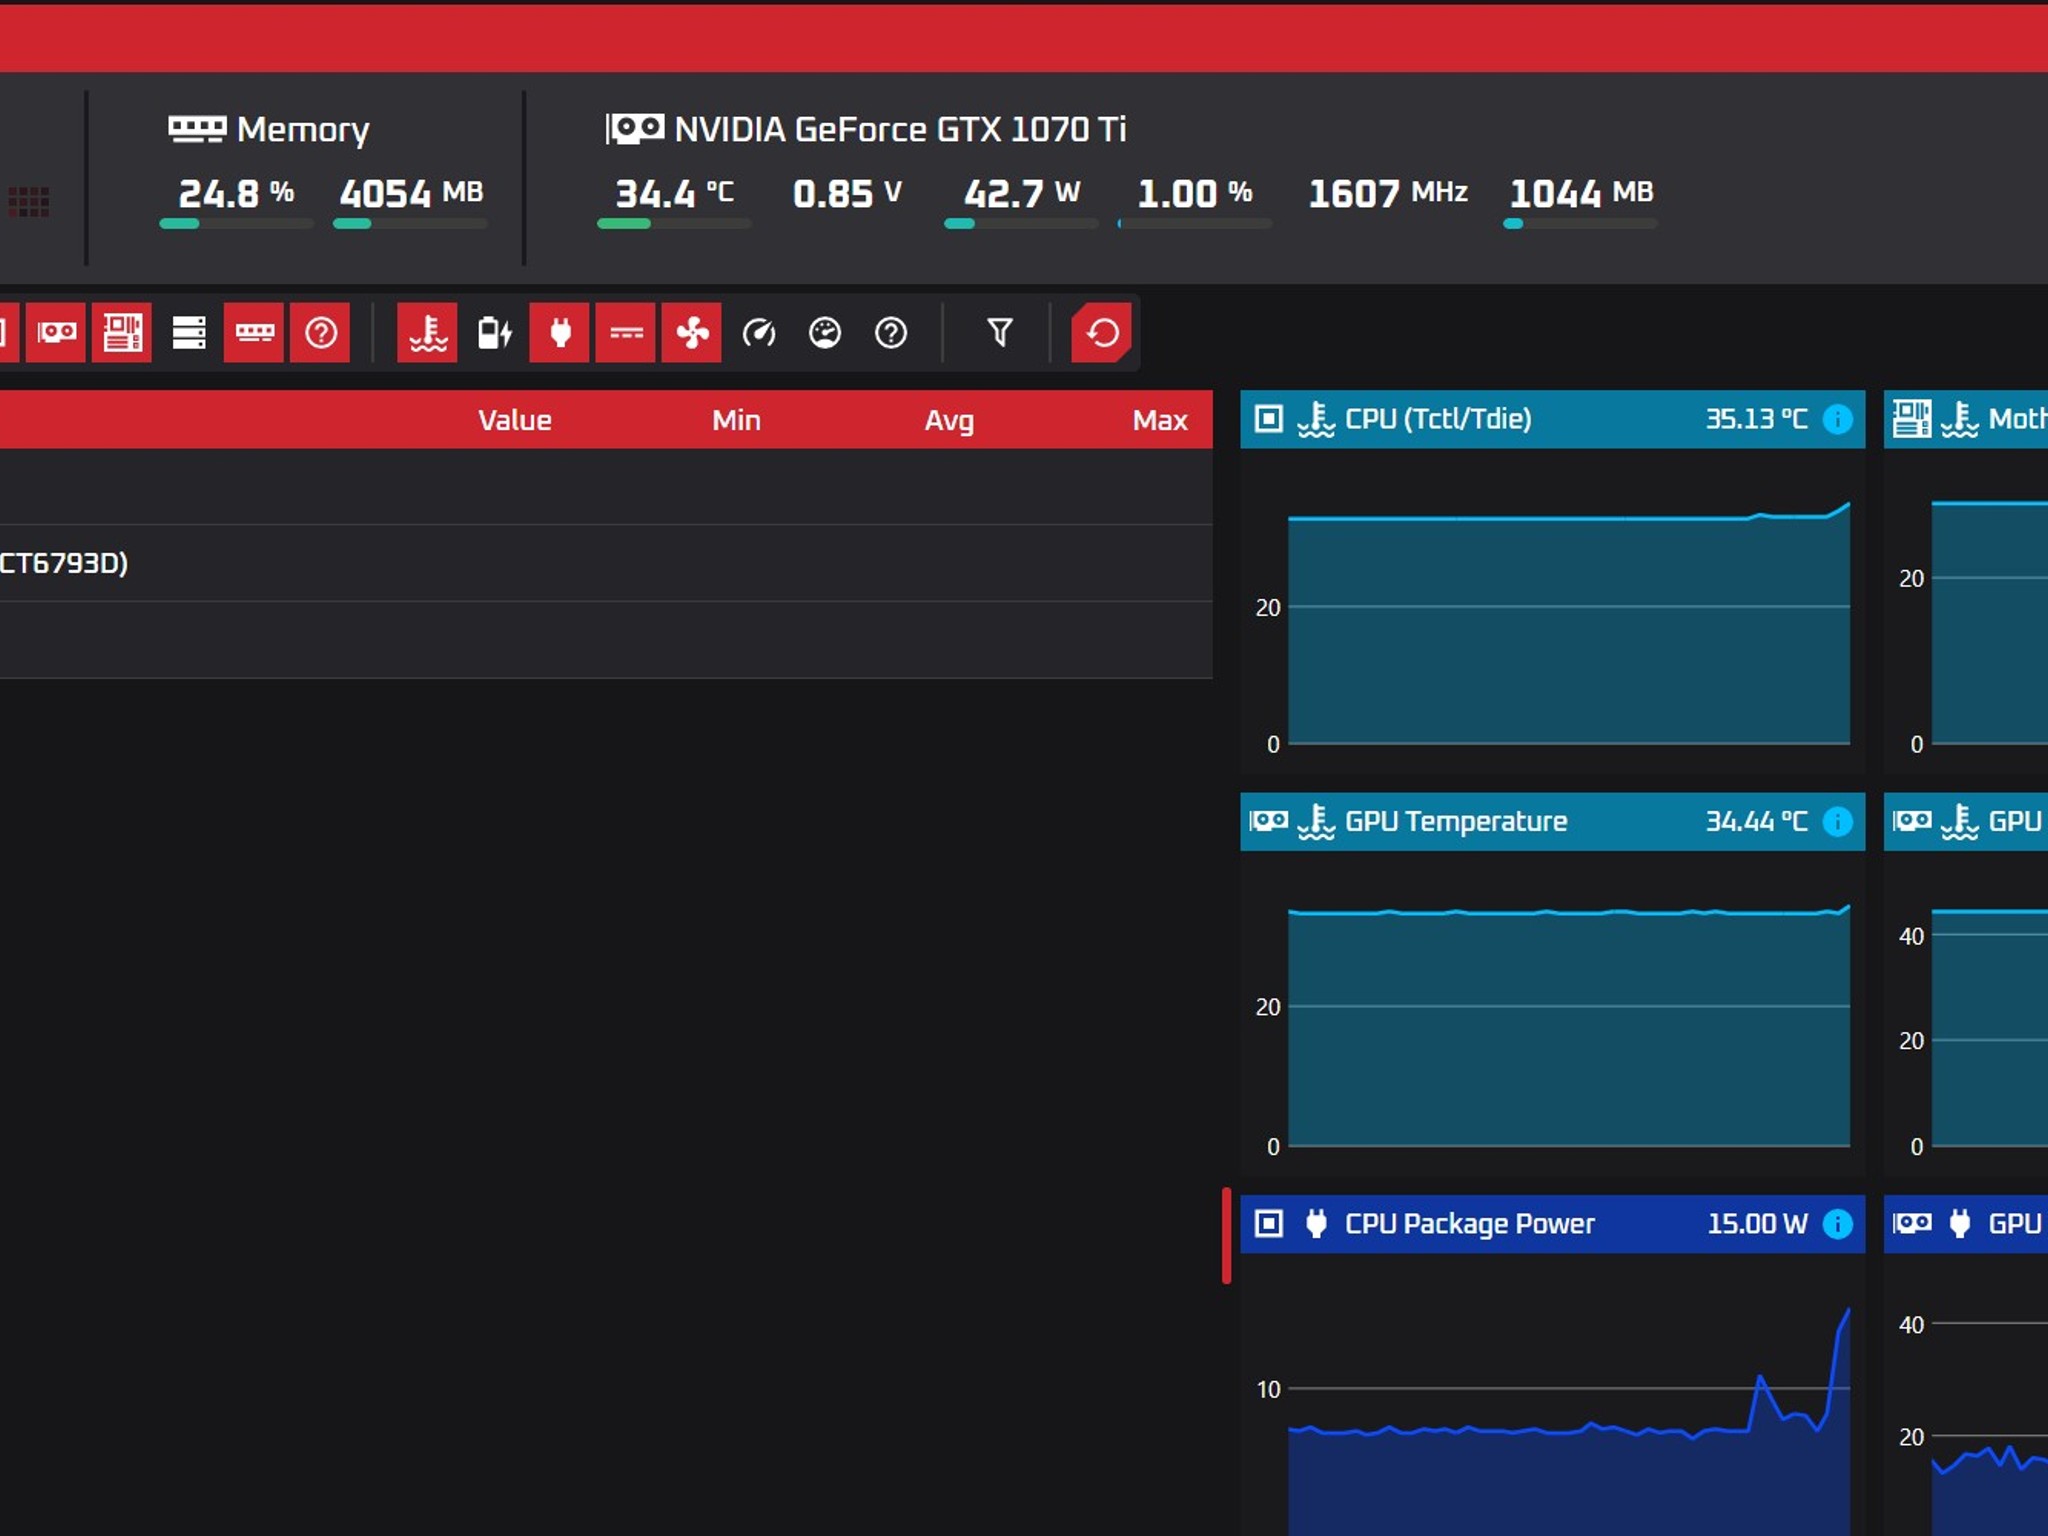The height and width of the screenshot is (1536, 2048).
Task: Open the funnel filter option
Action: [999, 332]
